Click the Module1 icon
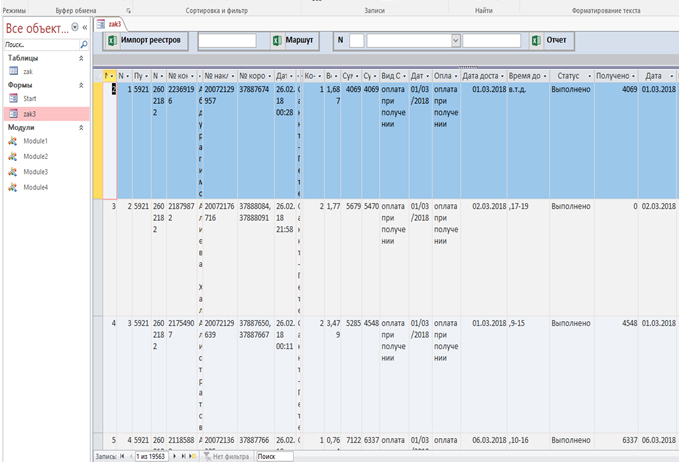Screen dimensions: 680x462 coord(13,141)
